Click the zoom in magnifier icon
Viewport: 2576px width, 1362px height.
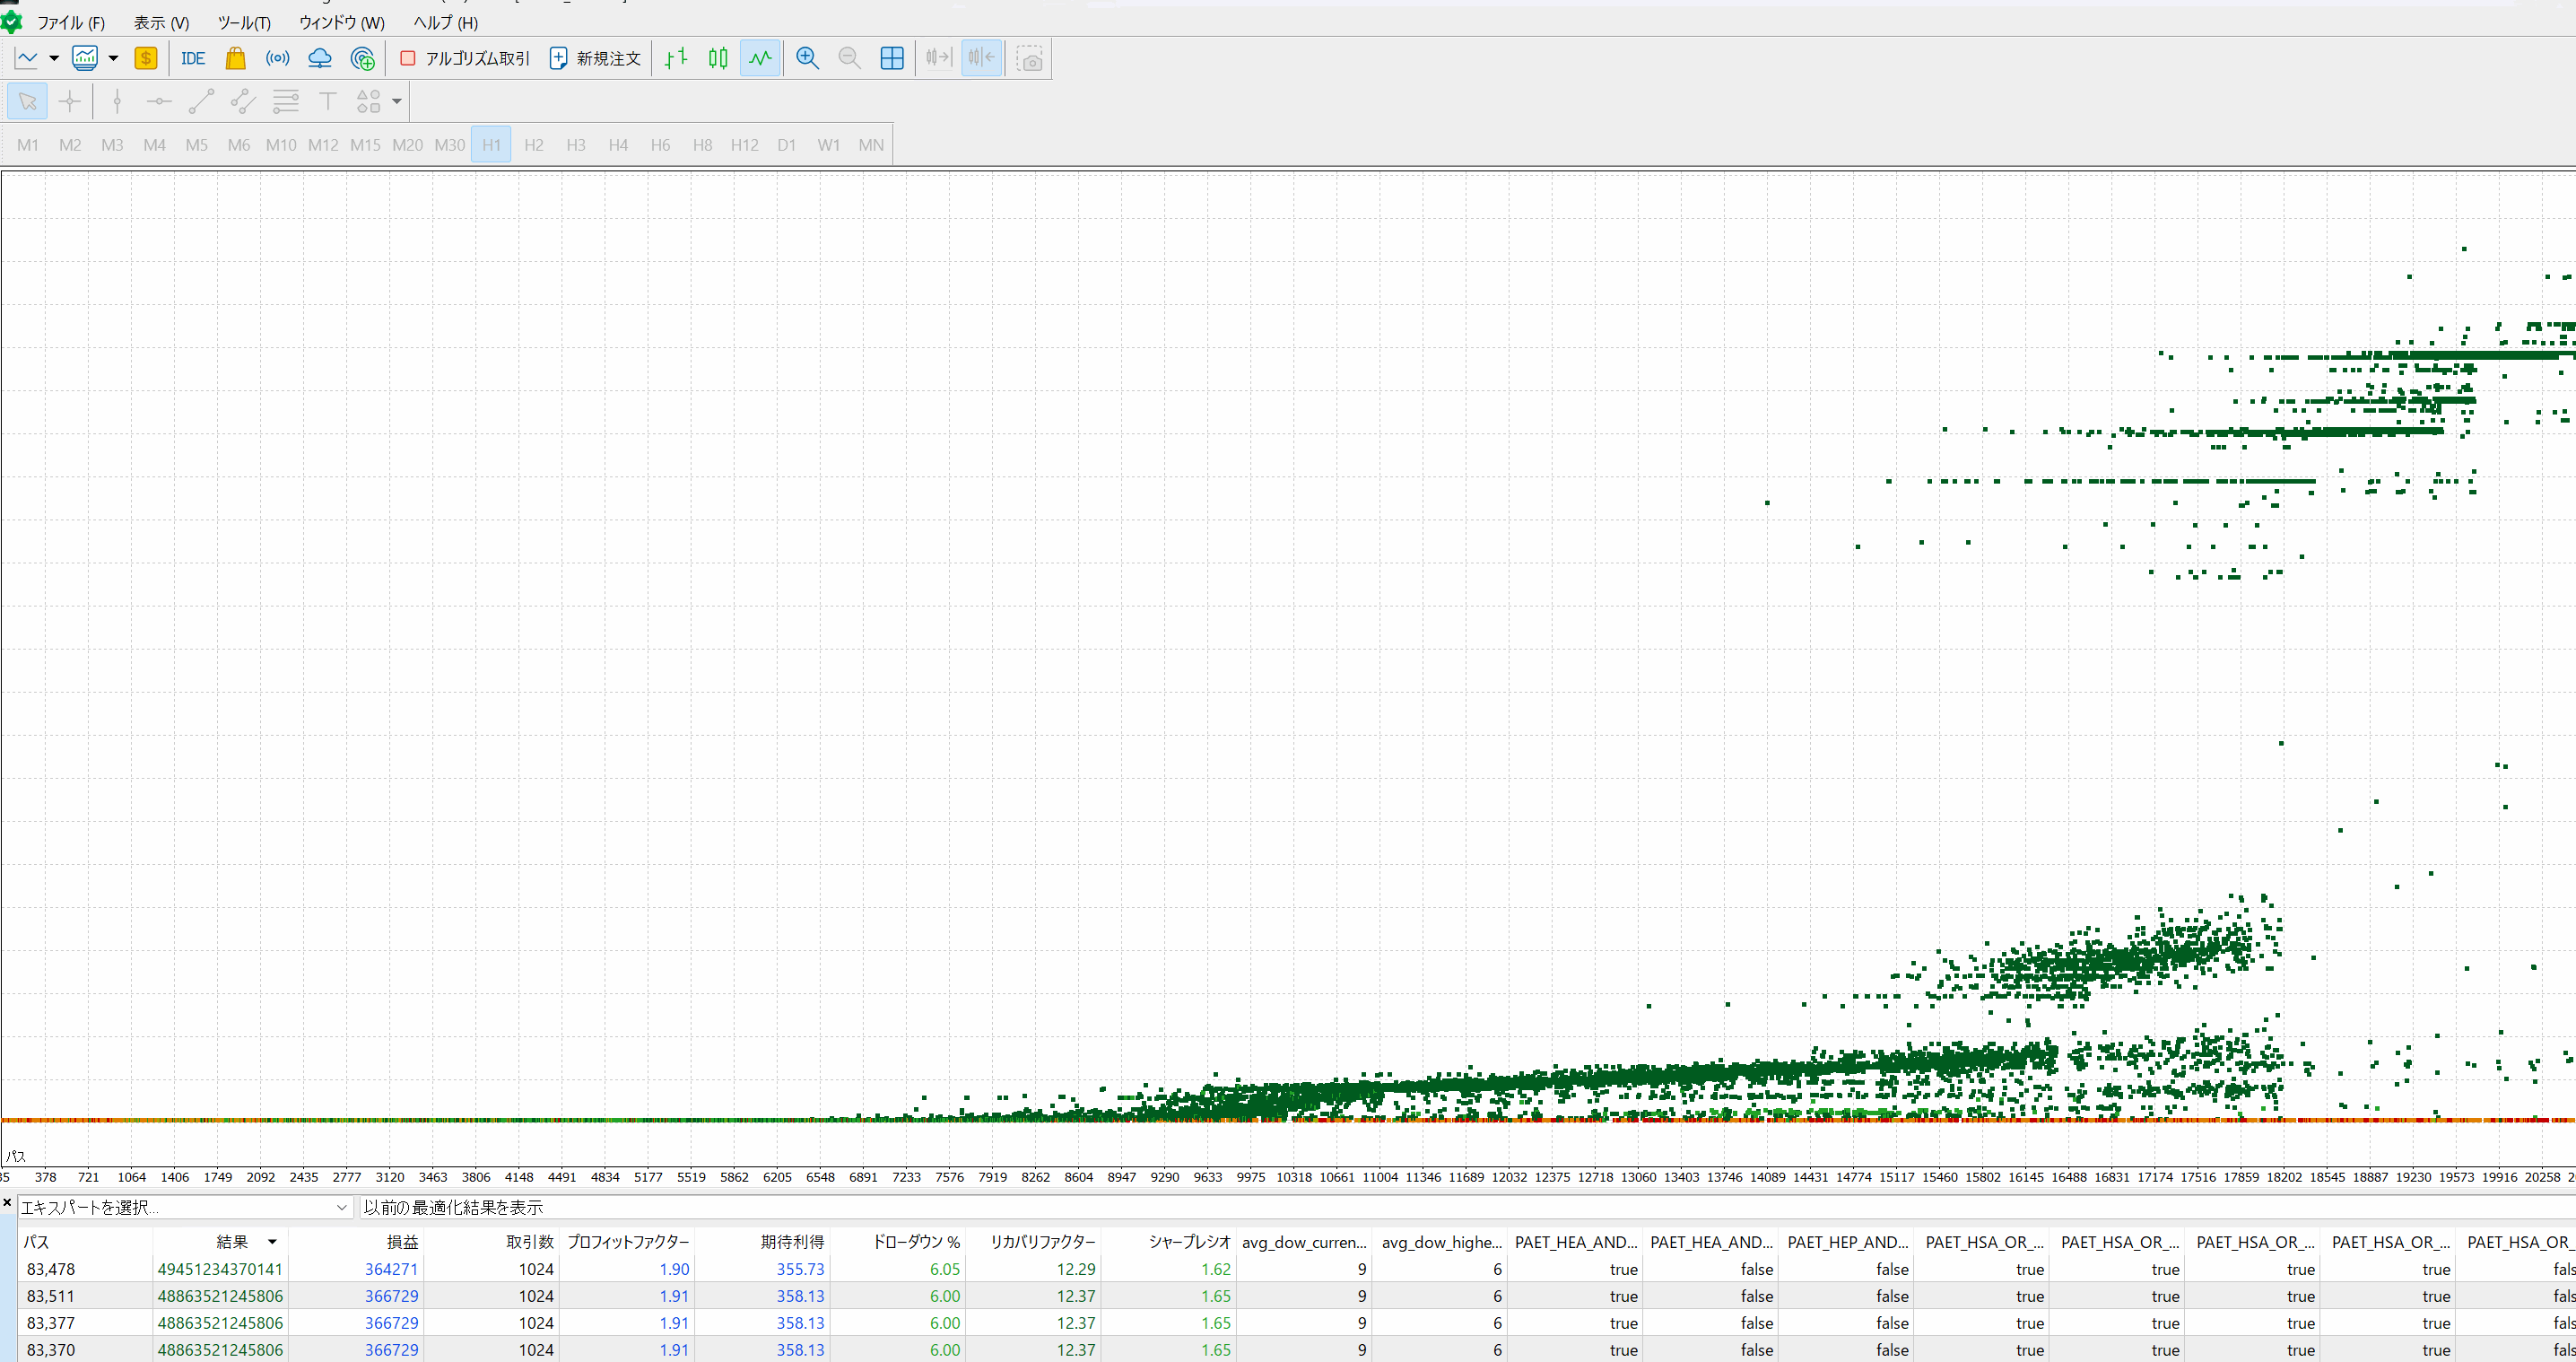(x=807, y=58)
